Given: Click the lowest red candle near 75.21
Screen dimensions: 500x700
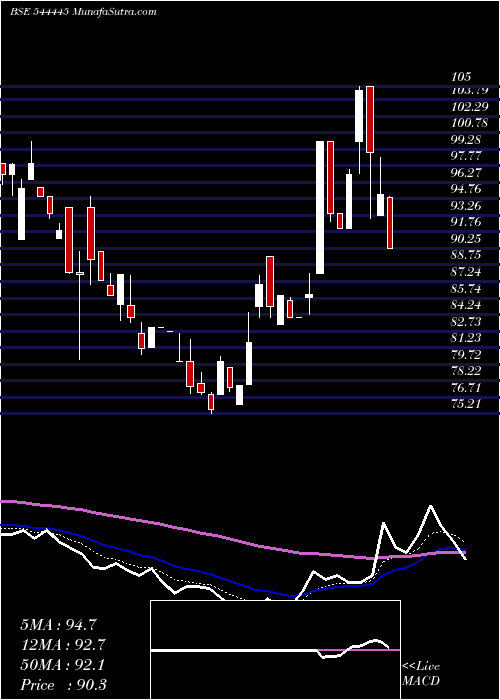Looking at the screenshot, I should tap(211, 401).
